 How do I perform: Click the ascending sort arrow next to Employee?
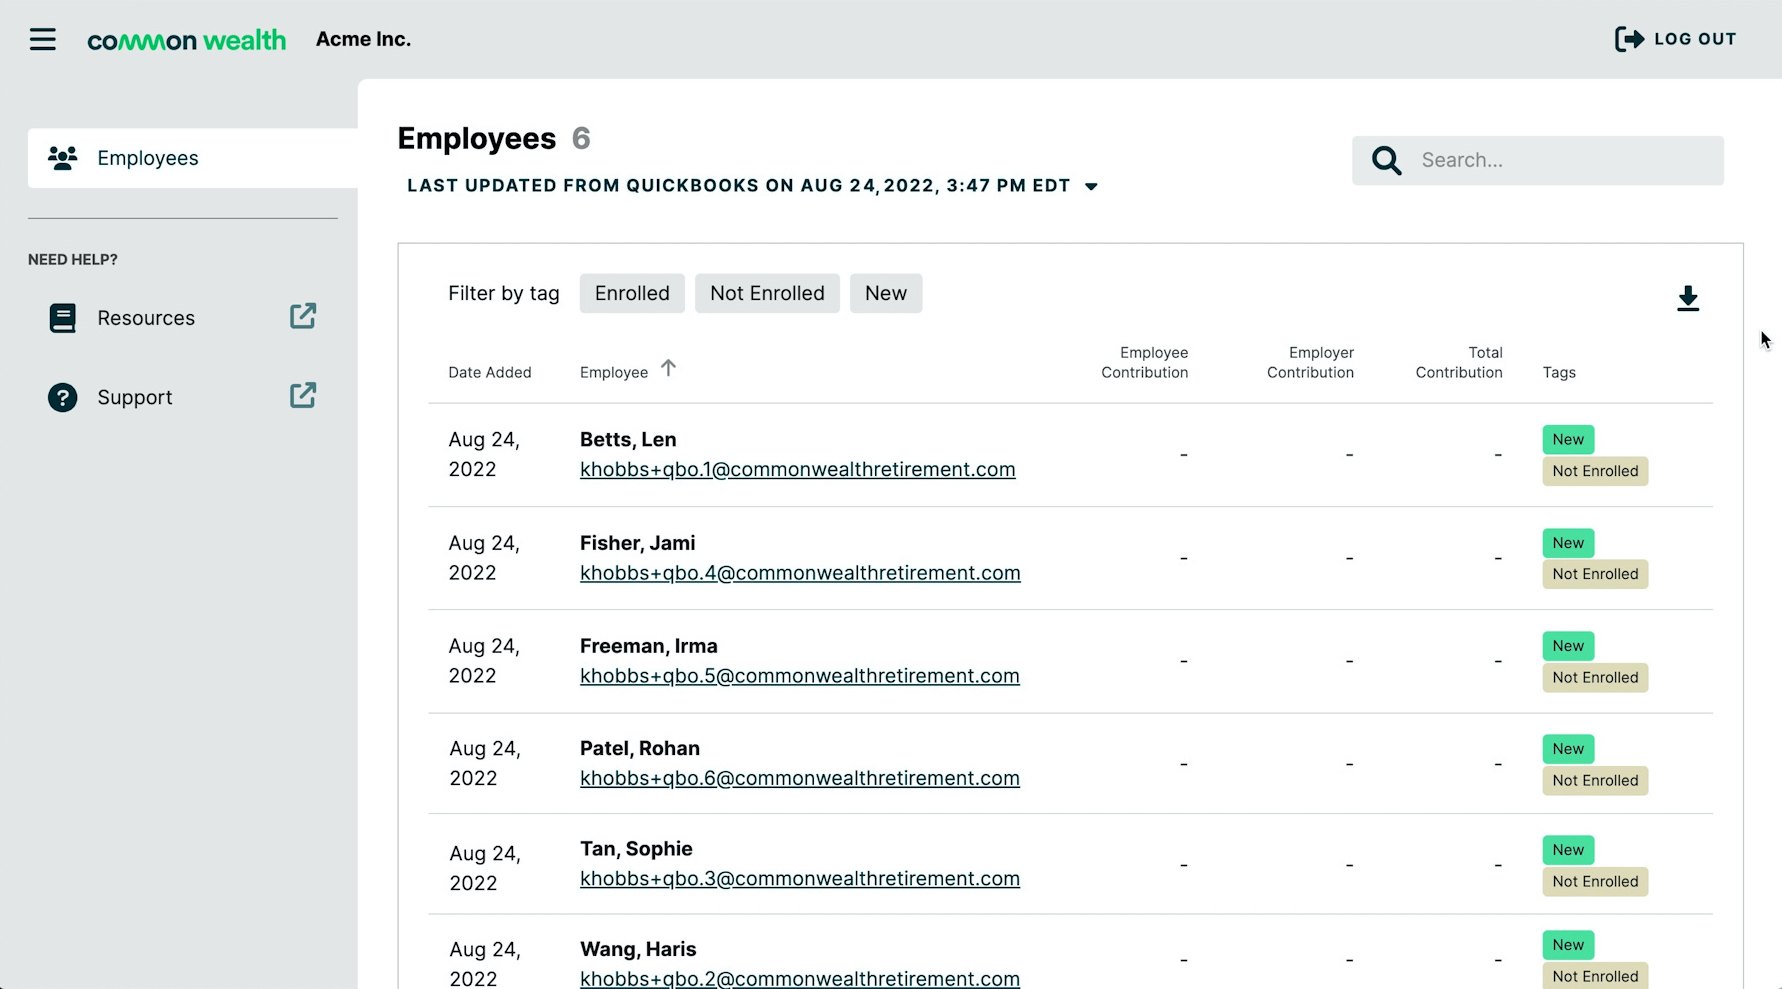pyautogui.click(x=668, y=368)
